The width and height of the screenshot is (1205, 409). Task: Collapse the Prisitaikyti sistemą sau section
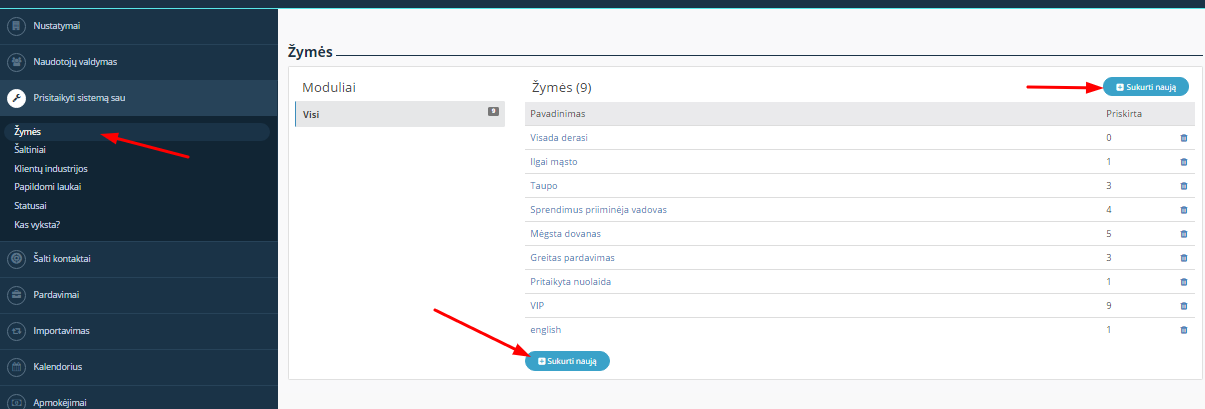pos(139,98)
